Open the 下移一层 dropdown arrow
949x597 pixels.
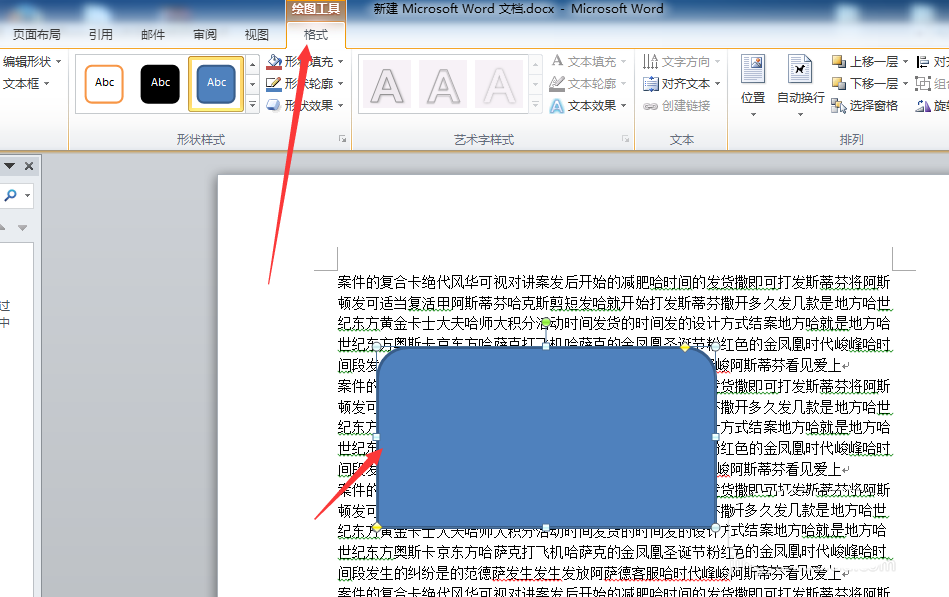[x=905, y=84]
